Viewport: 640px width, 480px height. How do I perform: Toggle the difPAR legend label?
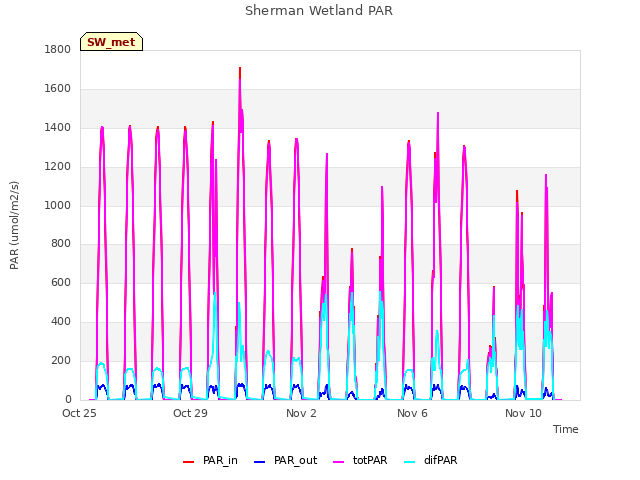(x=440, y=460)
